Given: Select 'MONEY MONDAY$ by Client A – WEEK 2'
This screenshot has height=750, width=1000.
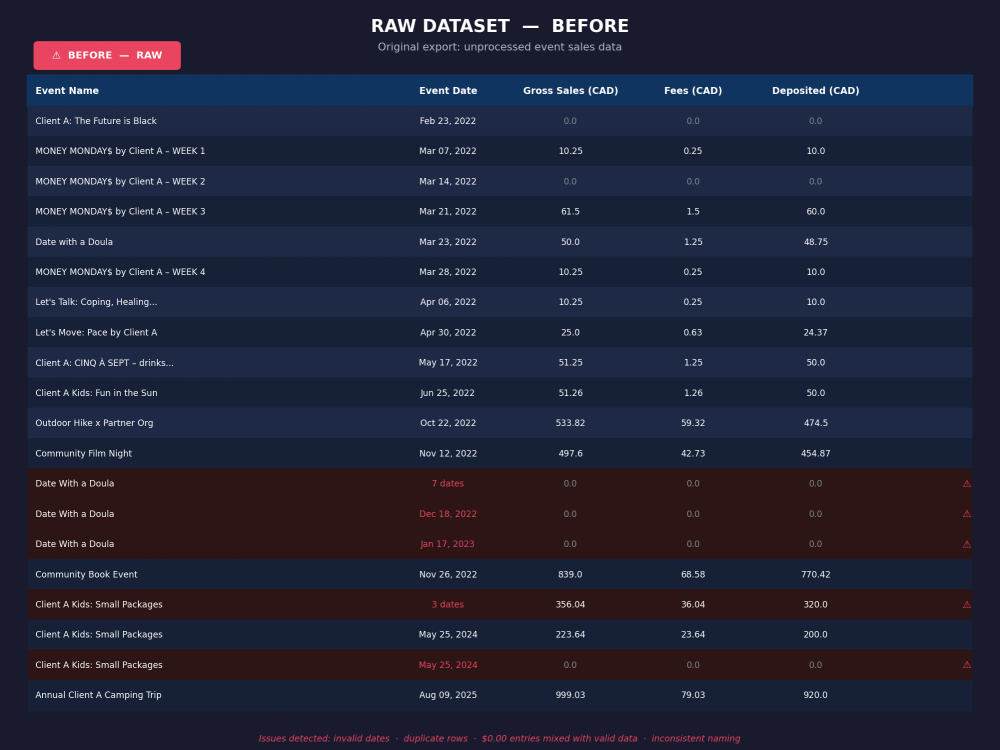Looking at the screenshot, I should (x=120, y=181).
